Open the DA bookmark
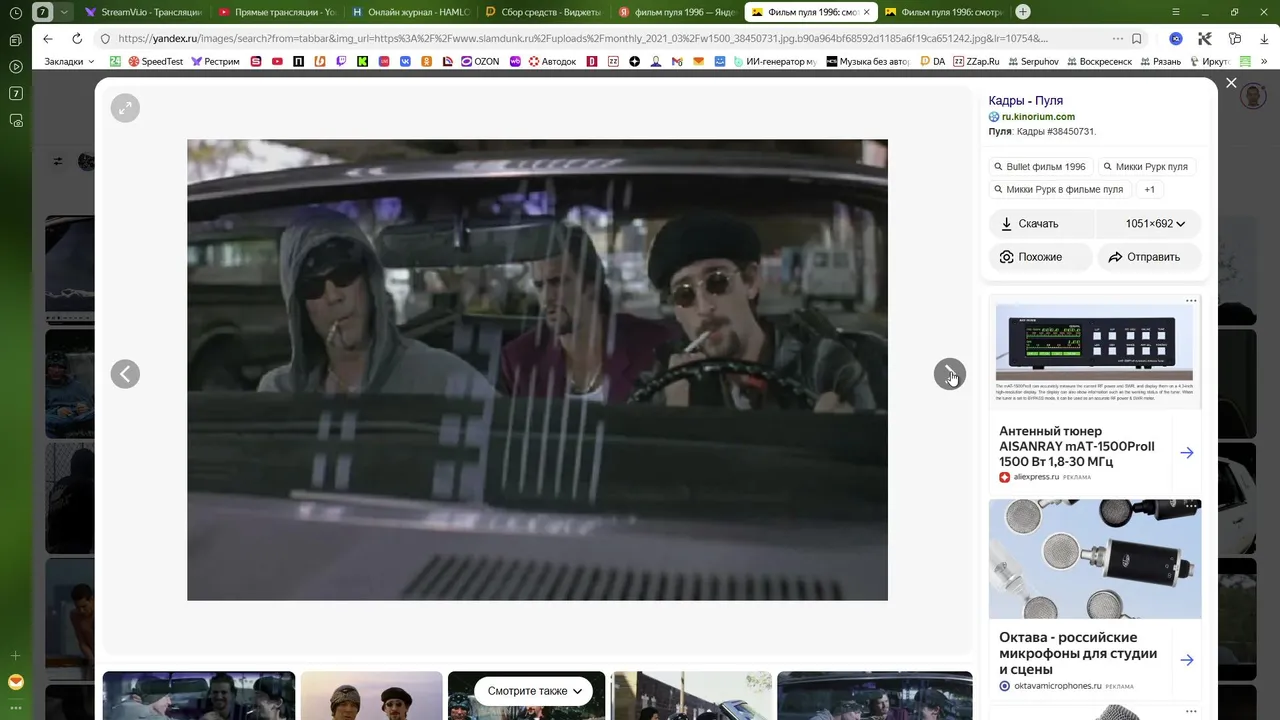This screenshot has width=1280, height=720. coord(932,61)
